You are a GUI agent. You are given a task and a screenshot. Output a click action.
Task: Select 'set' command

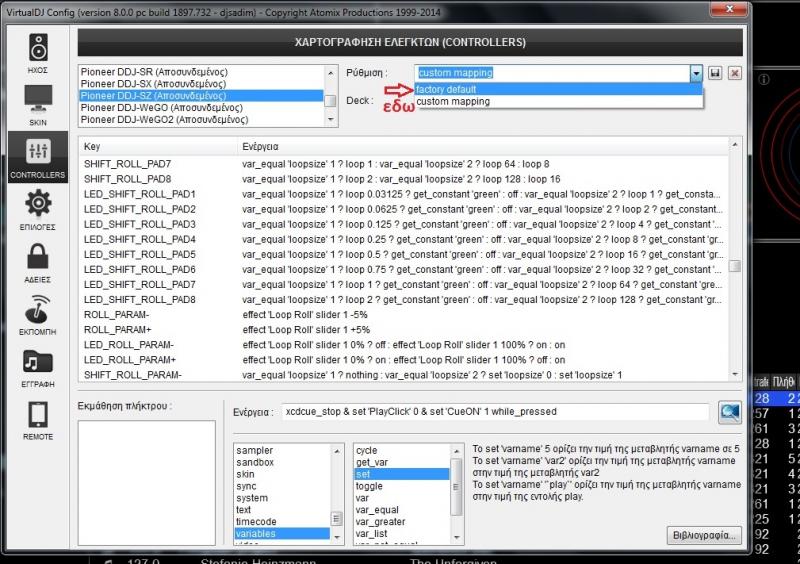tap(402, 474)
